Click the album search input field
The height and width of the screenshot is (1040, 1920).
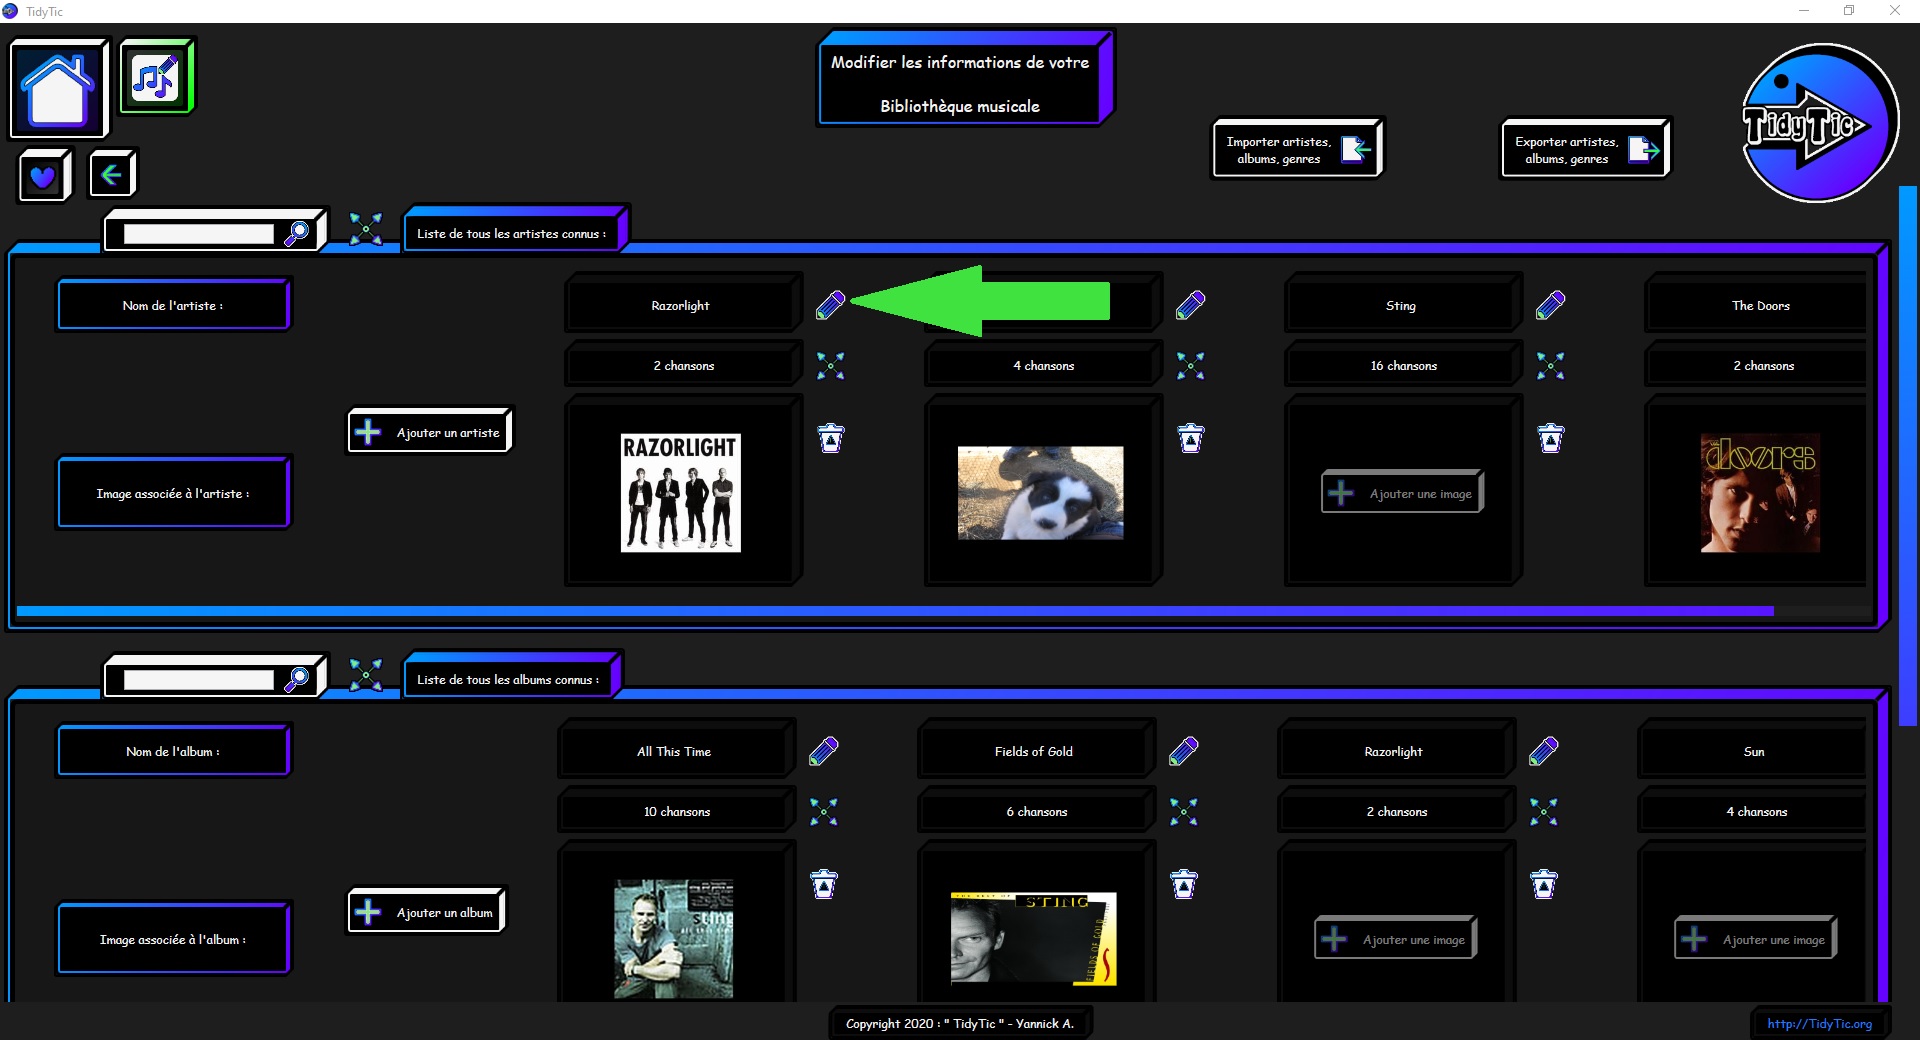click(198, 680)
